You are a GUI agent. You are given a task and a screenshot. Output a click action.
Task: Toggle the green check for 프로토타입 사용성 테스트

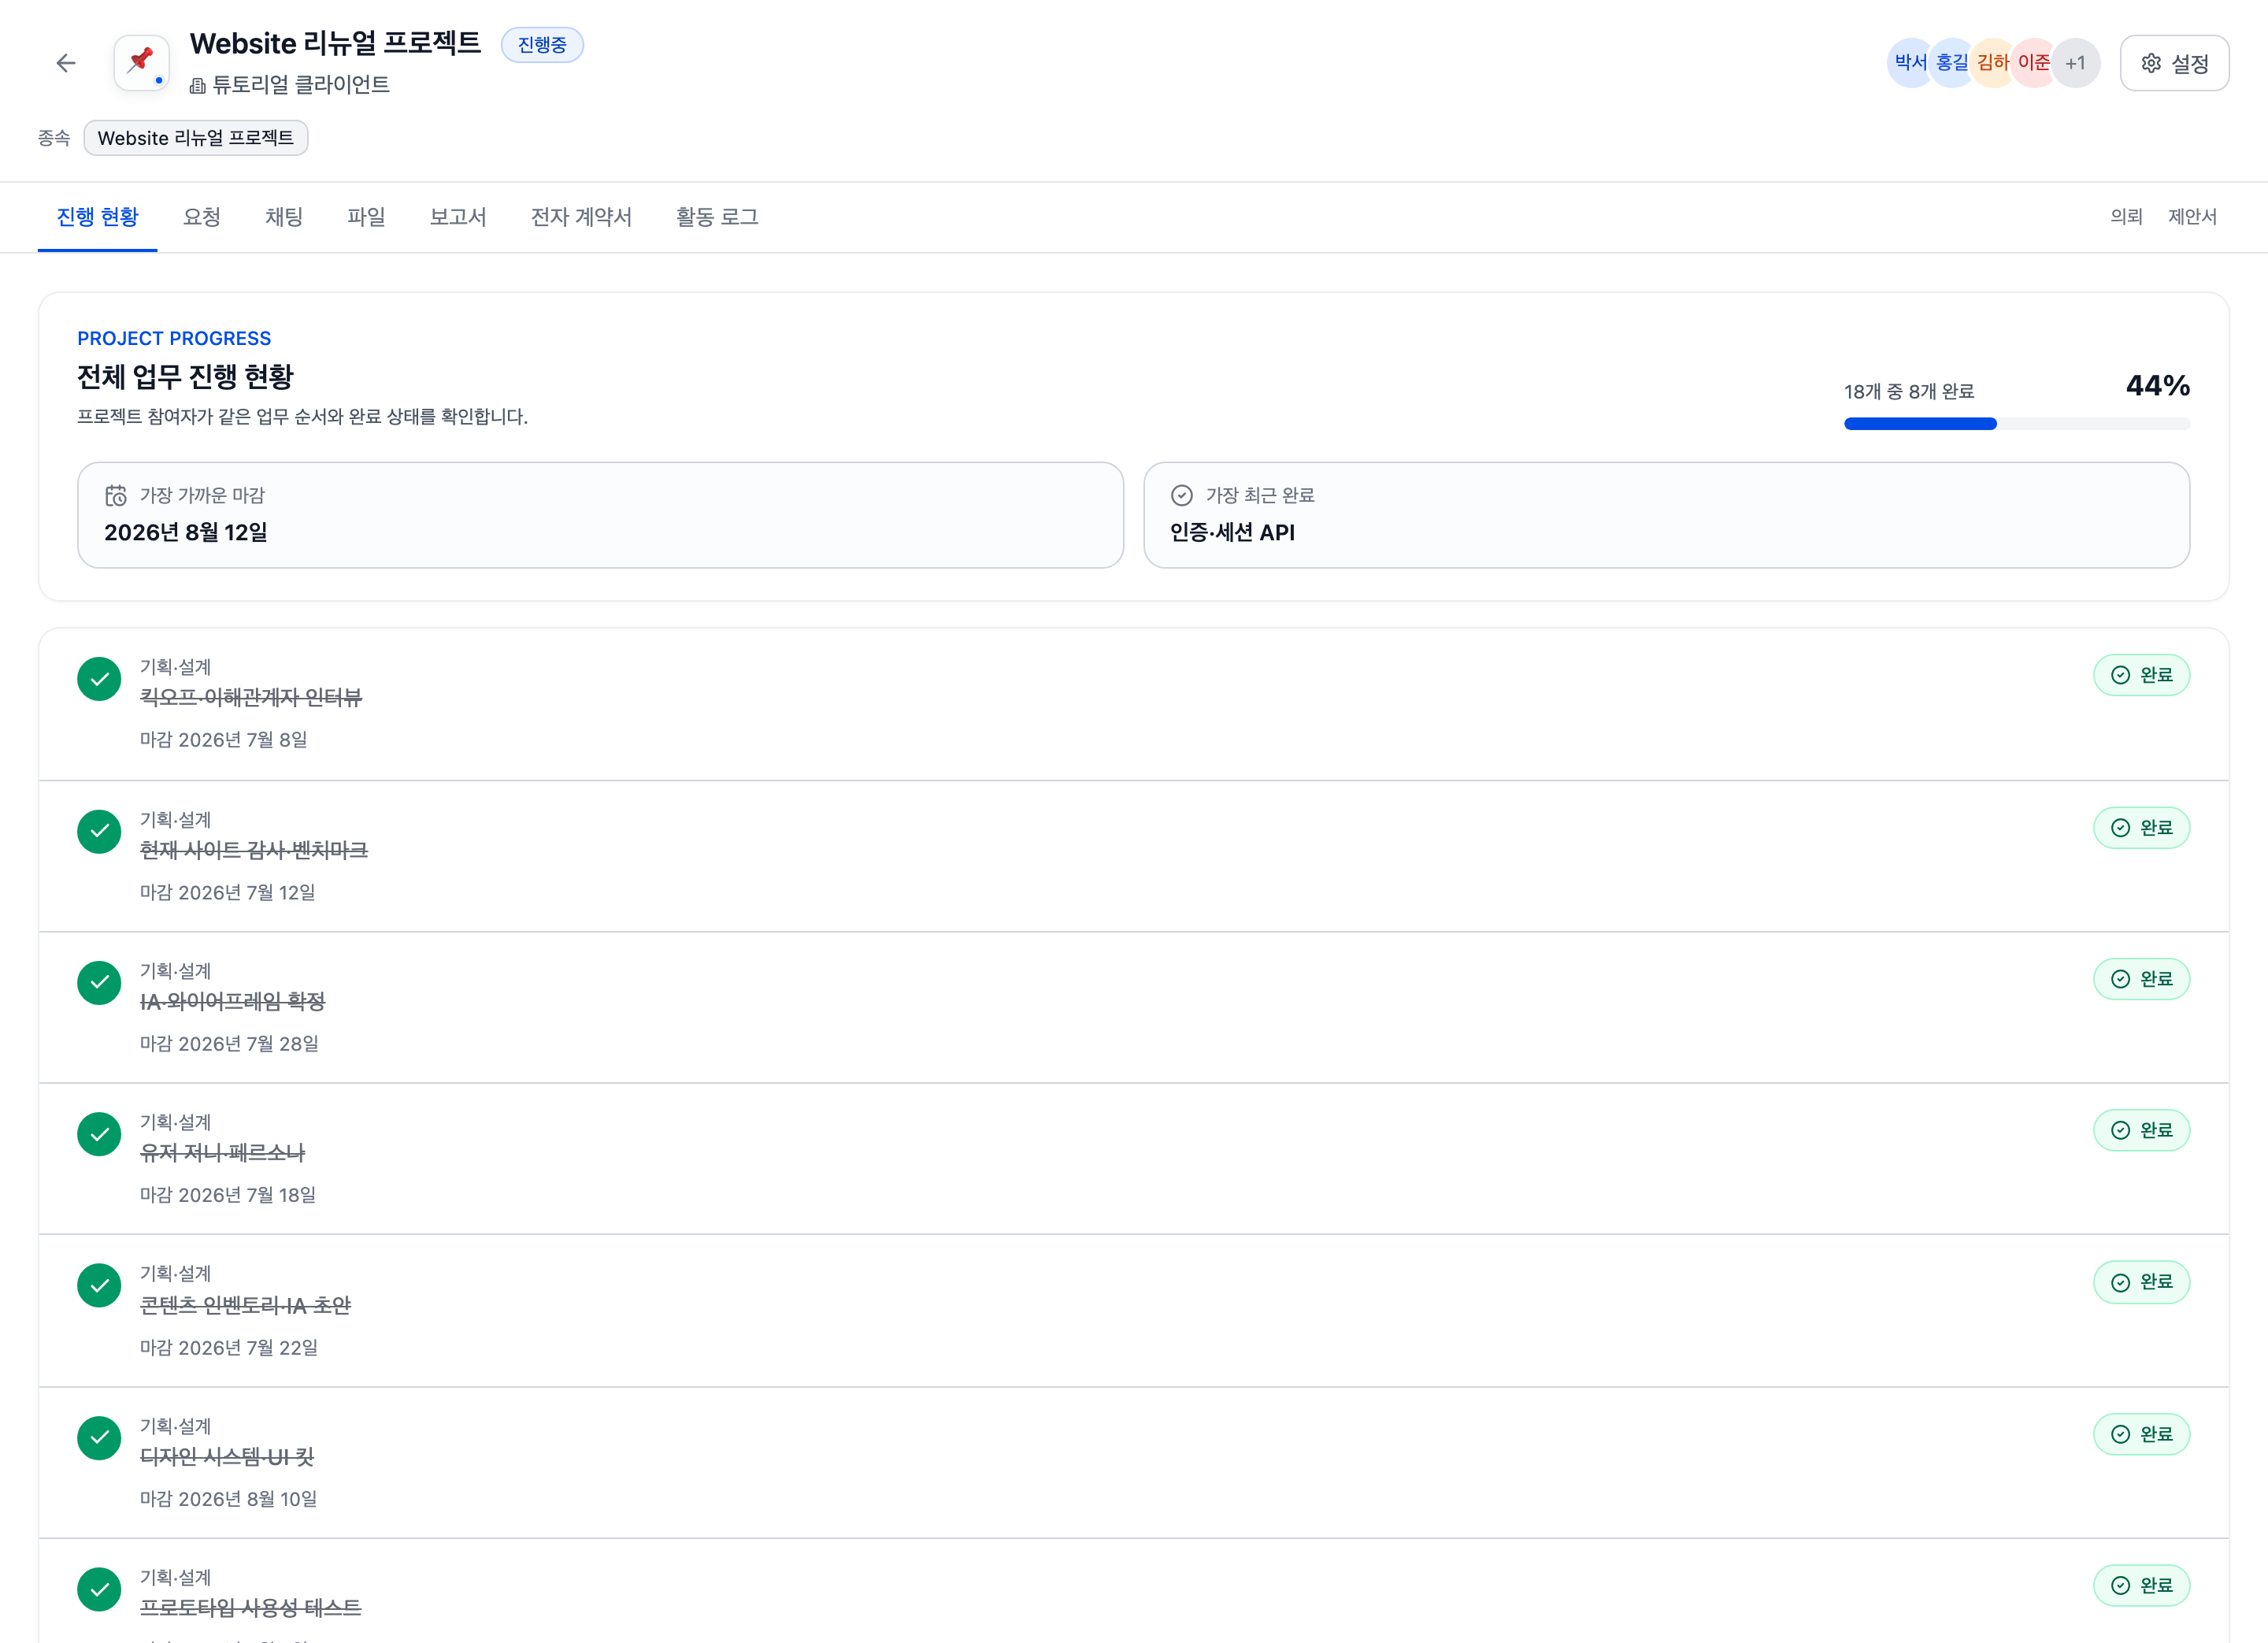99,1589
